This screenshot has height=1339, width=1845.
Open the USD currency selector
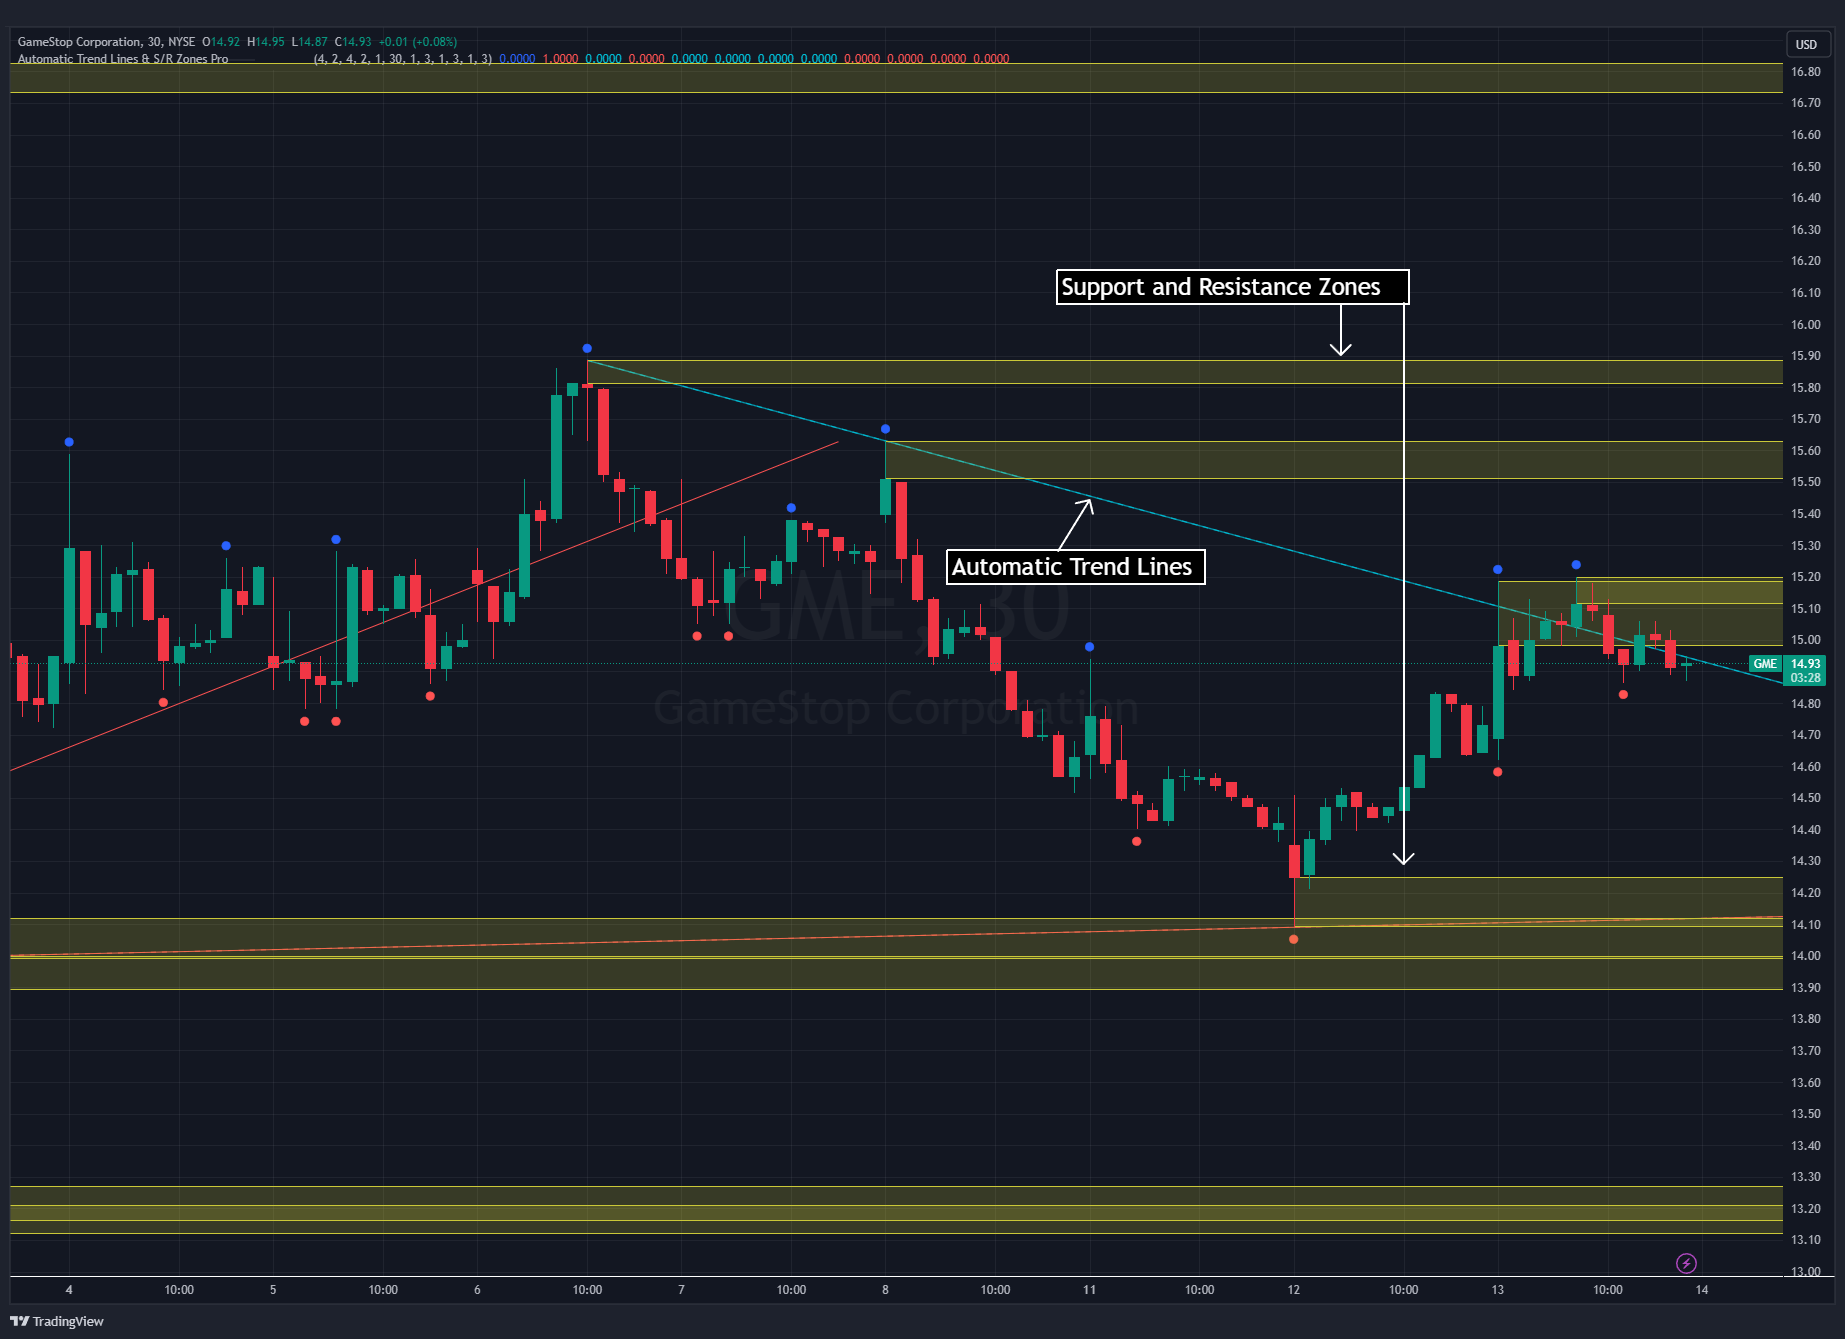pos(1806,44)
